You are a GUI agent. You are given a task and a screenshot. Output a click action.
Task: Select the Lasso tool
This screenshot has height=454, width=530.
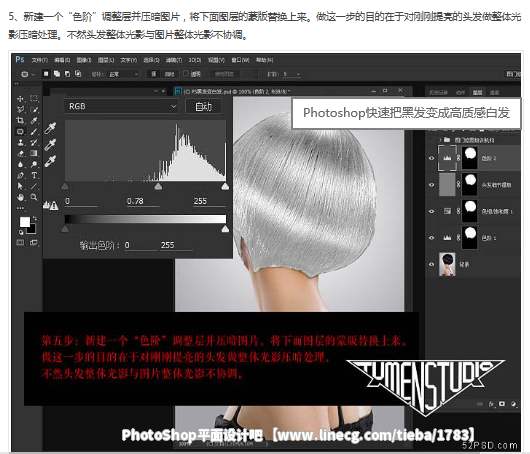[x=20, y=110]
